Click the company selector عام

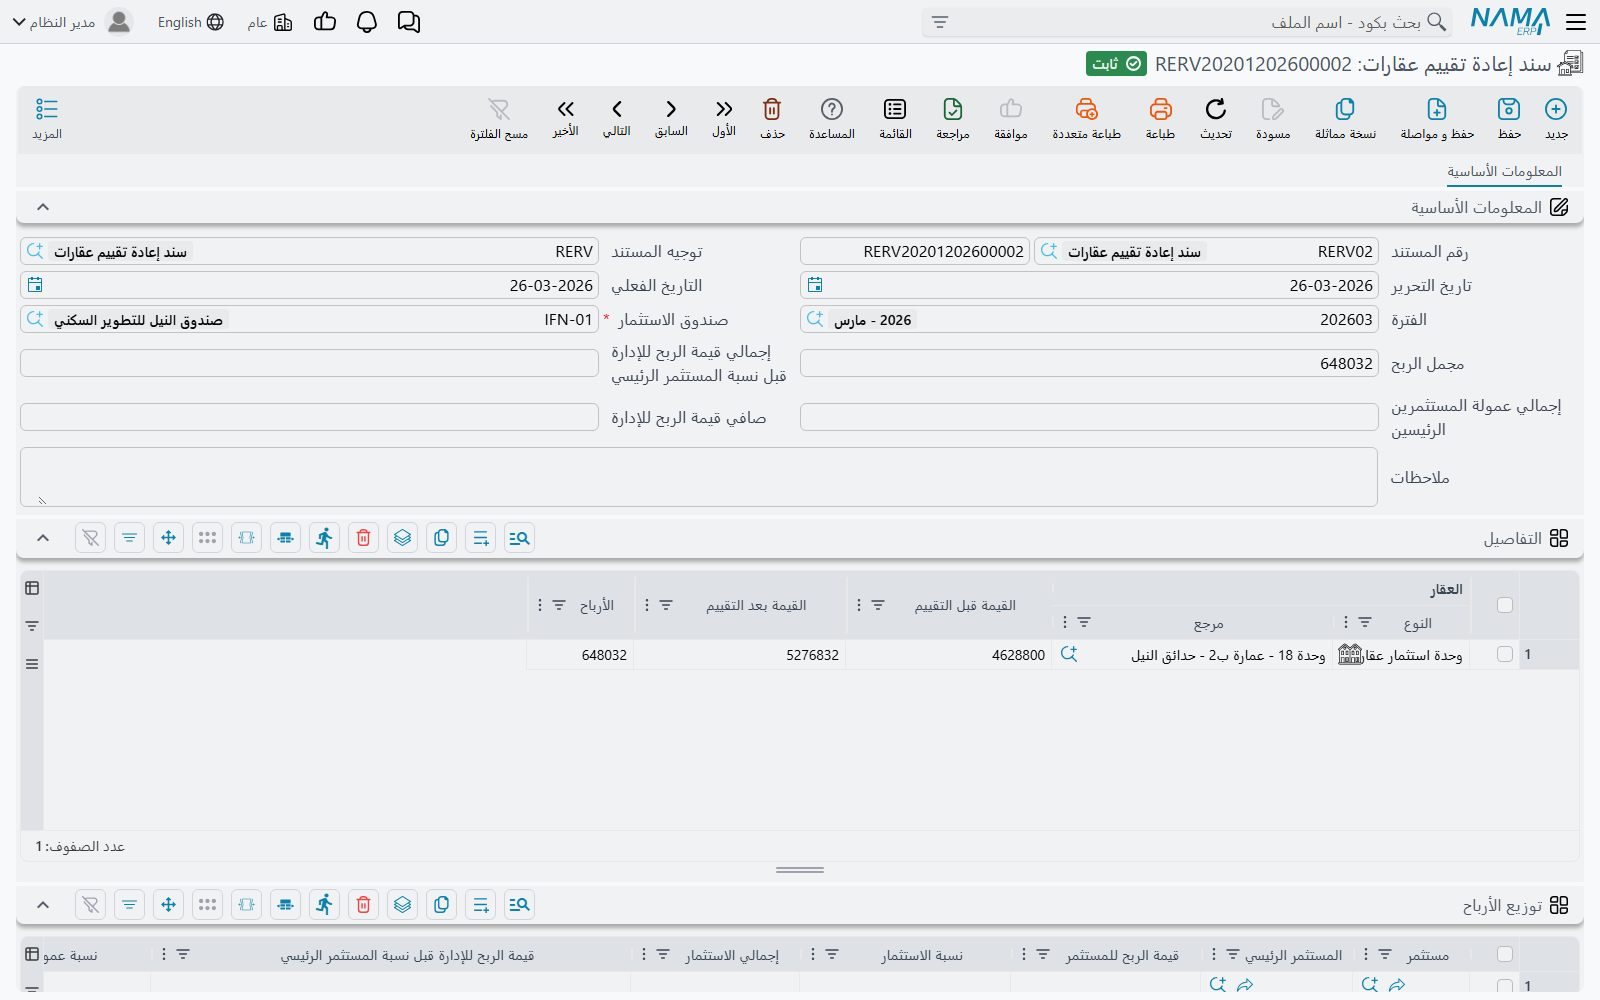pyautogui.click(x=270, y=22)
